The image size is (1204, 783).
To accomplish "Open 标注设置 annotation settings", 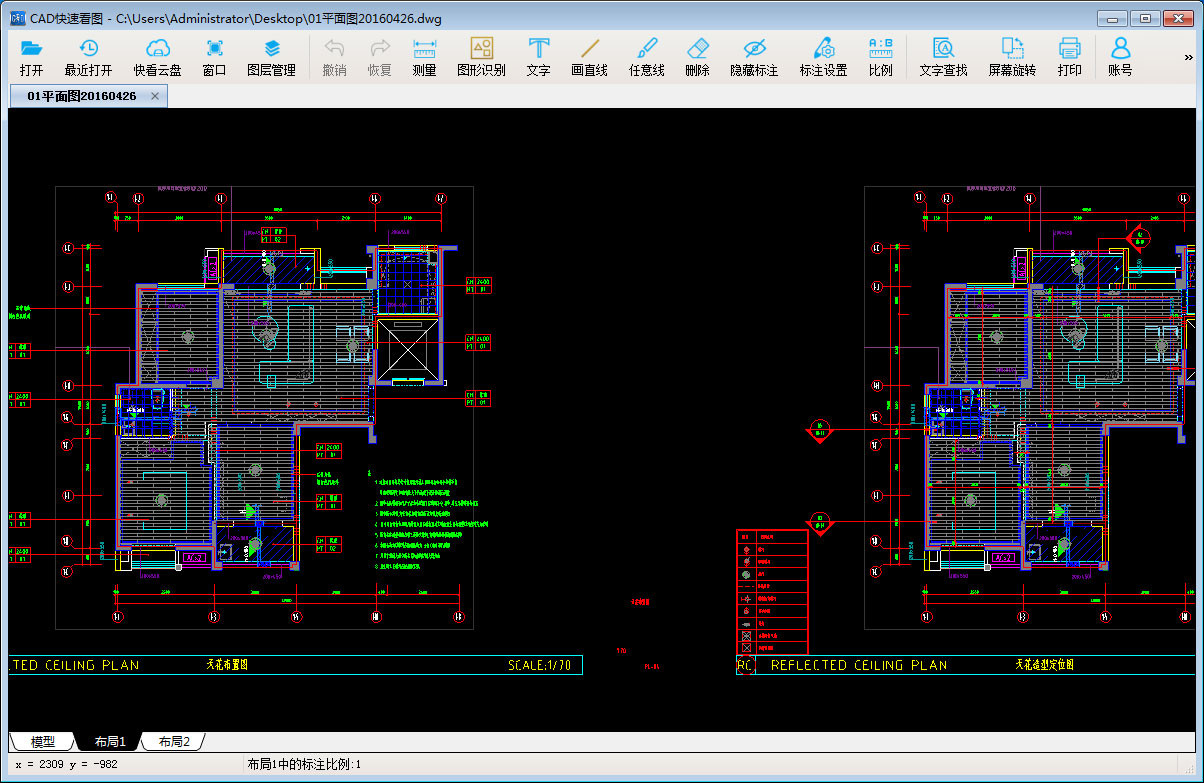I will [x=823, y=57].
